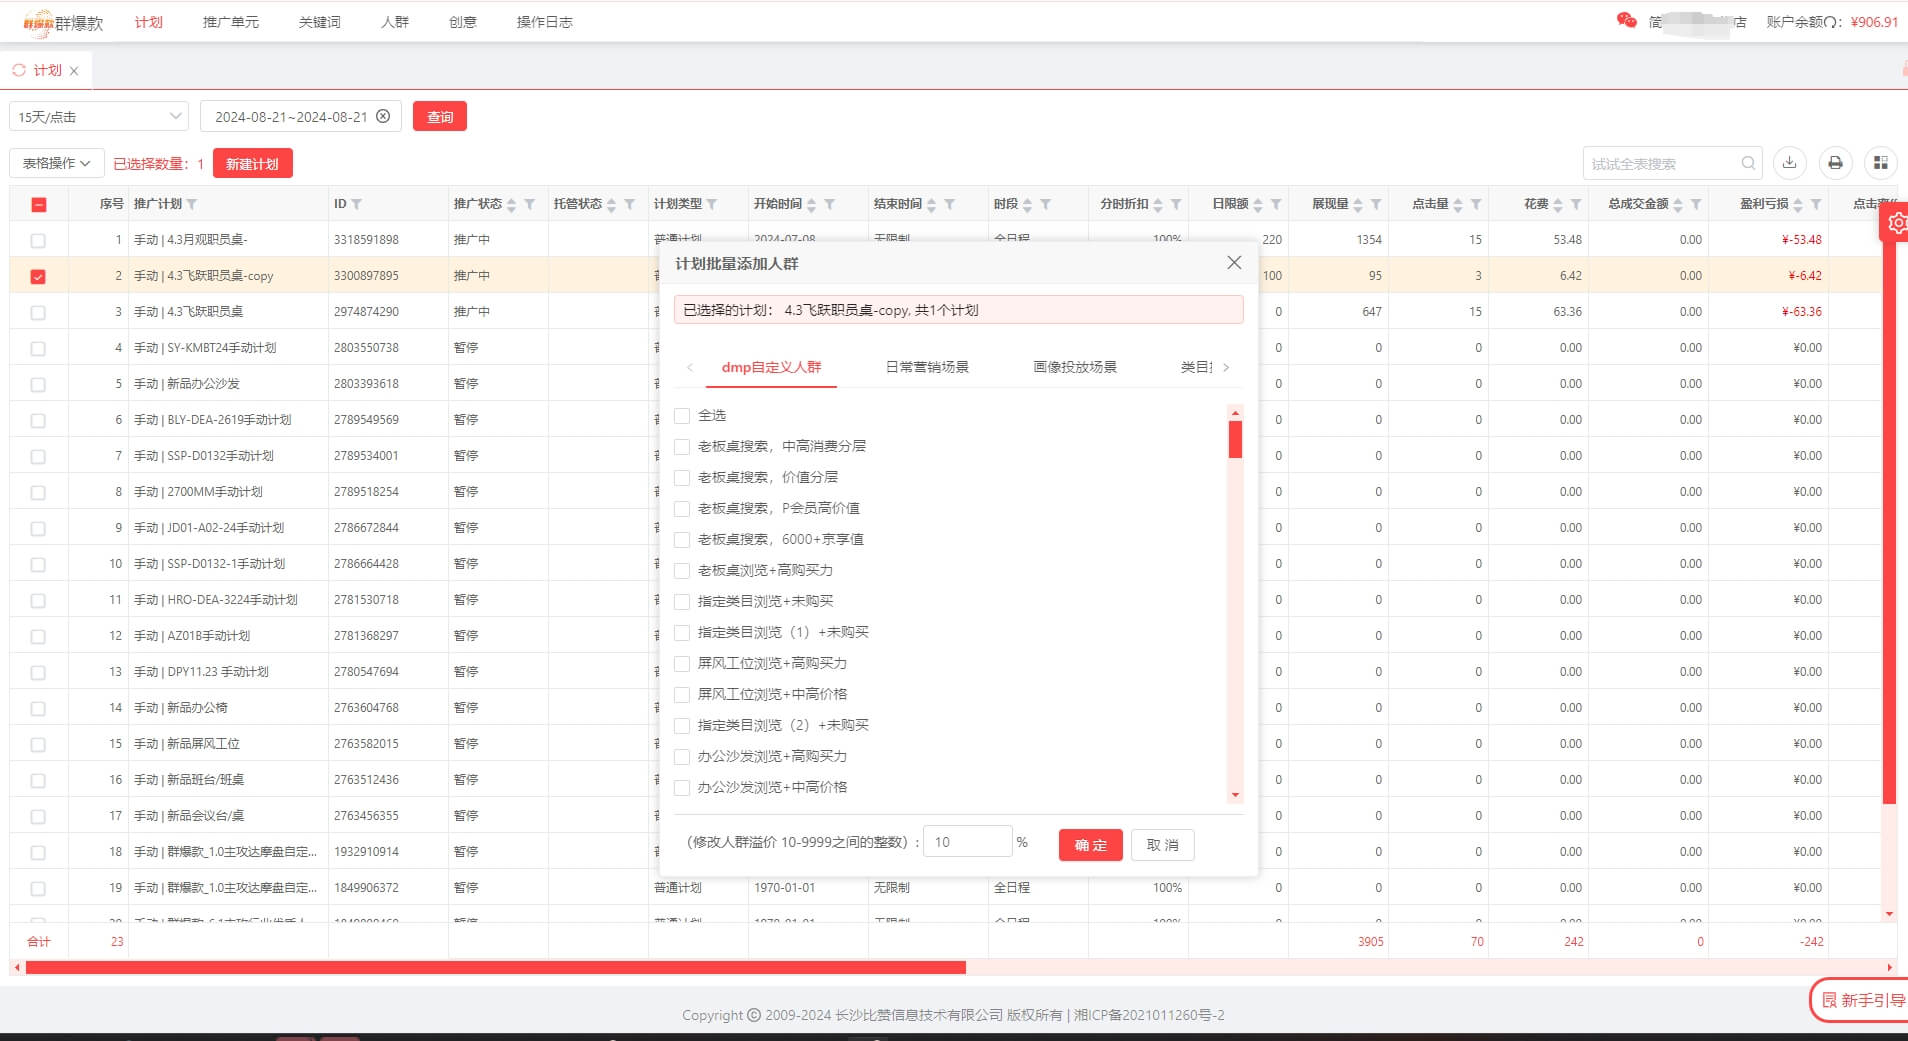Expand the 表格操作 dropdown

click(x=57, y=163)
